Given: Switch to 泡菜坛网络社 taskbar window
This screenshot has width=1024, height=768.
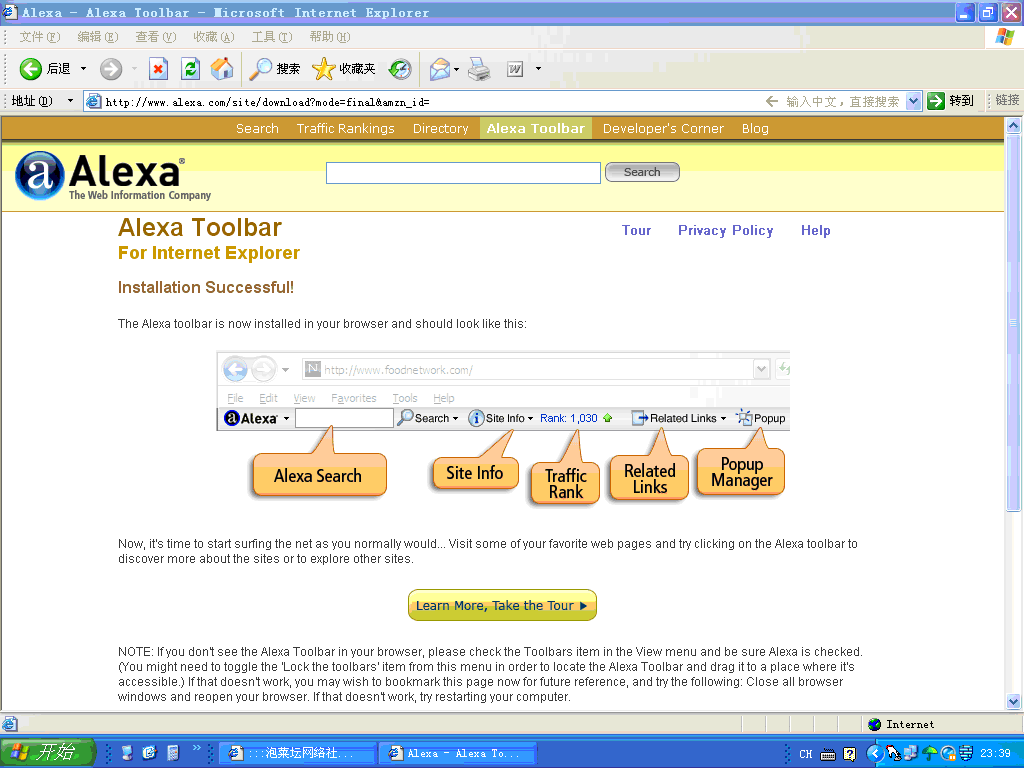Looking at the screenshot, I should click(297, 754).
